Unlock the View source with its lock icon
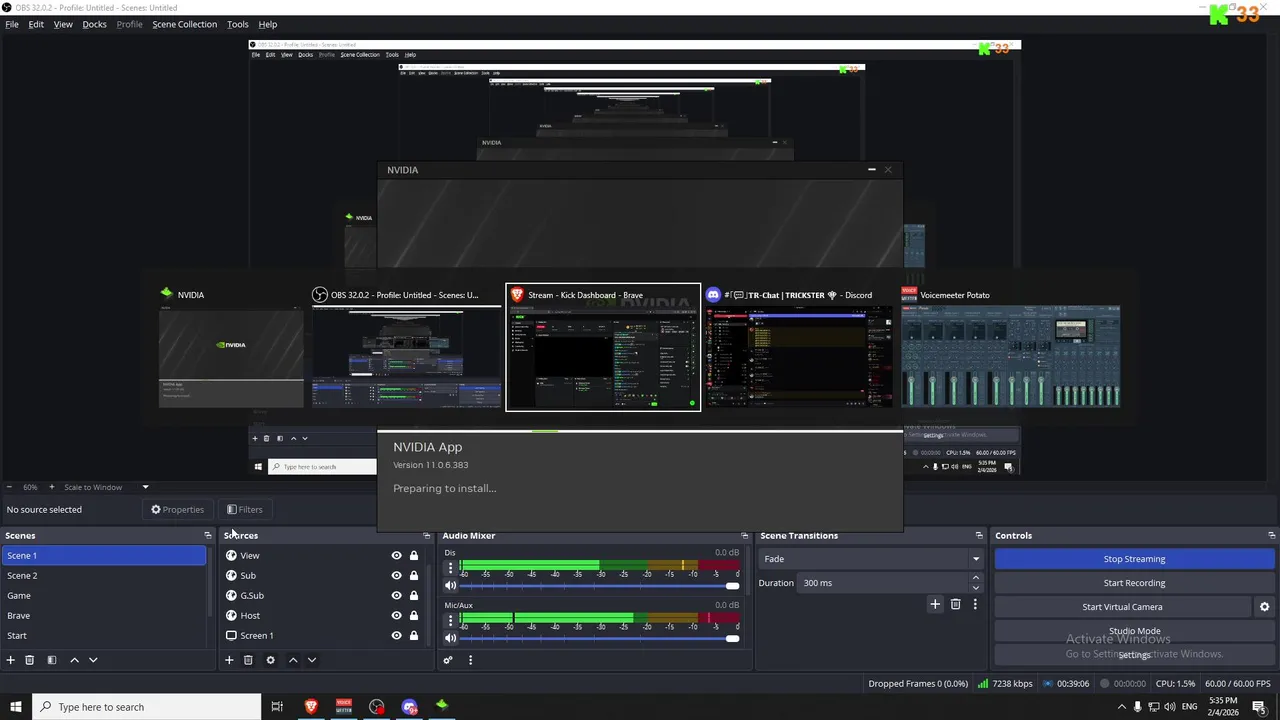Screen dimensions: 1280x720 [414, 556]
